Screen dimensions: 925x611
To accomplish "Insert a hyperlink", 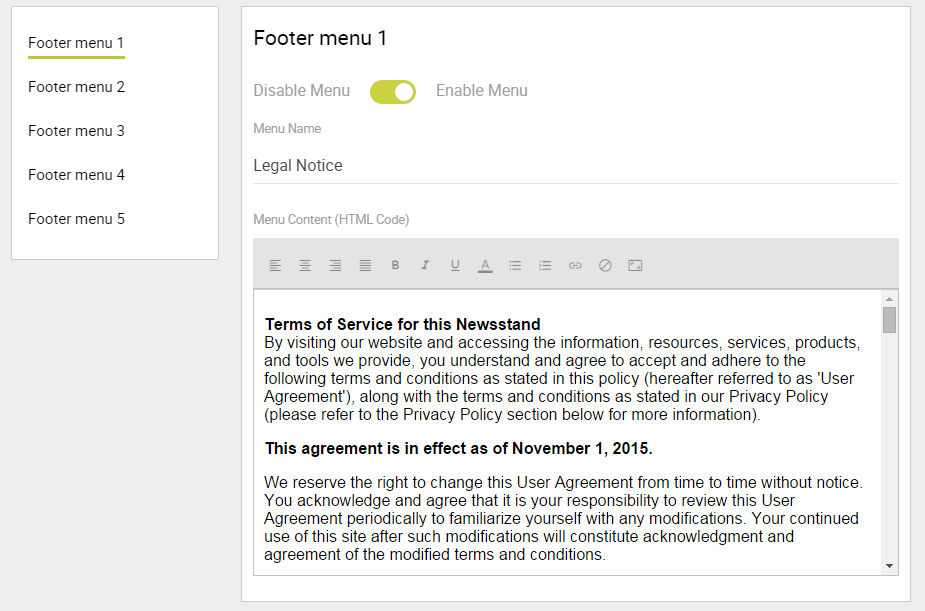I will [x=575, y=265].
